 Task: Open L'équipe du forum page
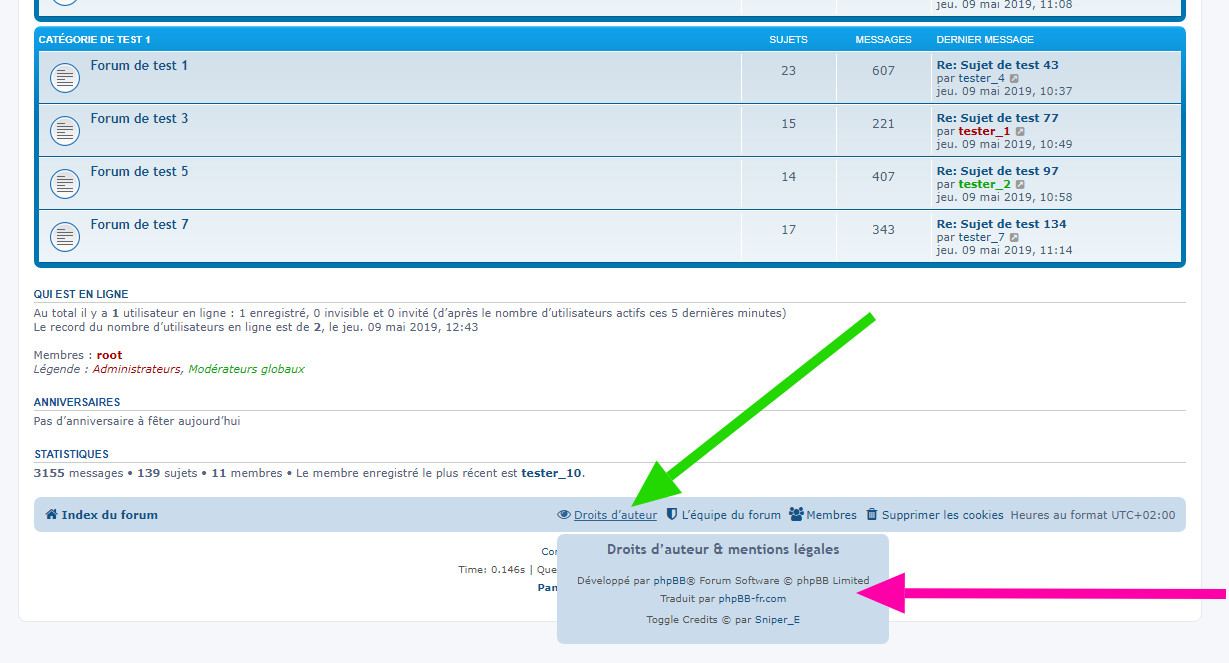pos(730,515)
